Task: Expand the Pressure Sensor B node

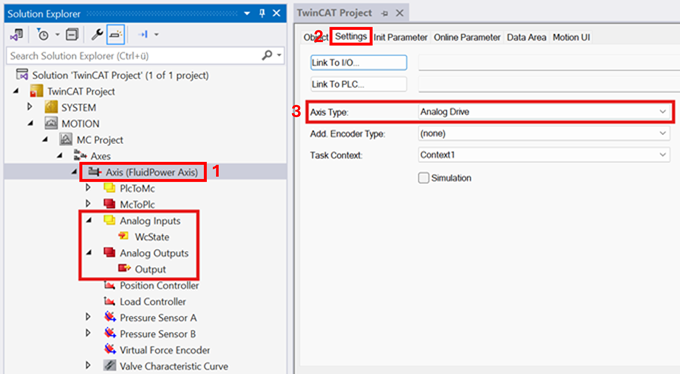Action: tap(88, 333)
